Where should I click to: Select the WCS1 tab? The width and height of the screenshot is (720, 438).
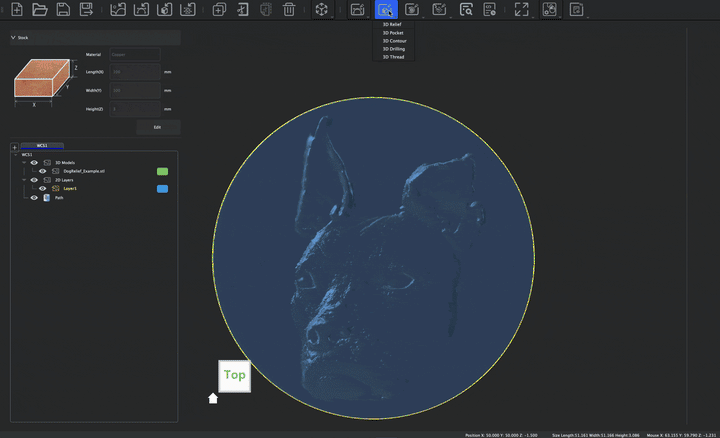point(42,146)
